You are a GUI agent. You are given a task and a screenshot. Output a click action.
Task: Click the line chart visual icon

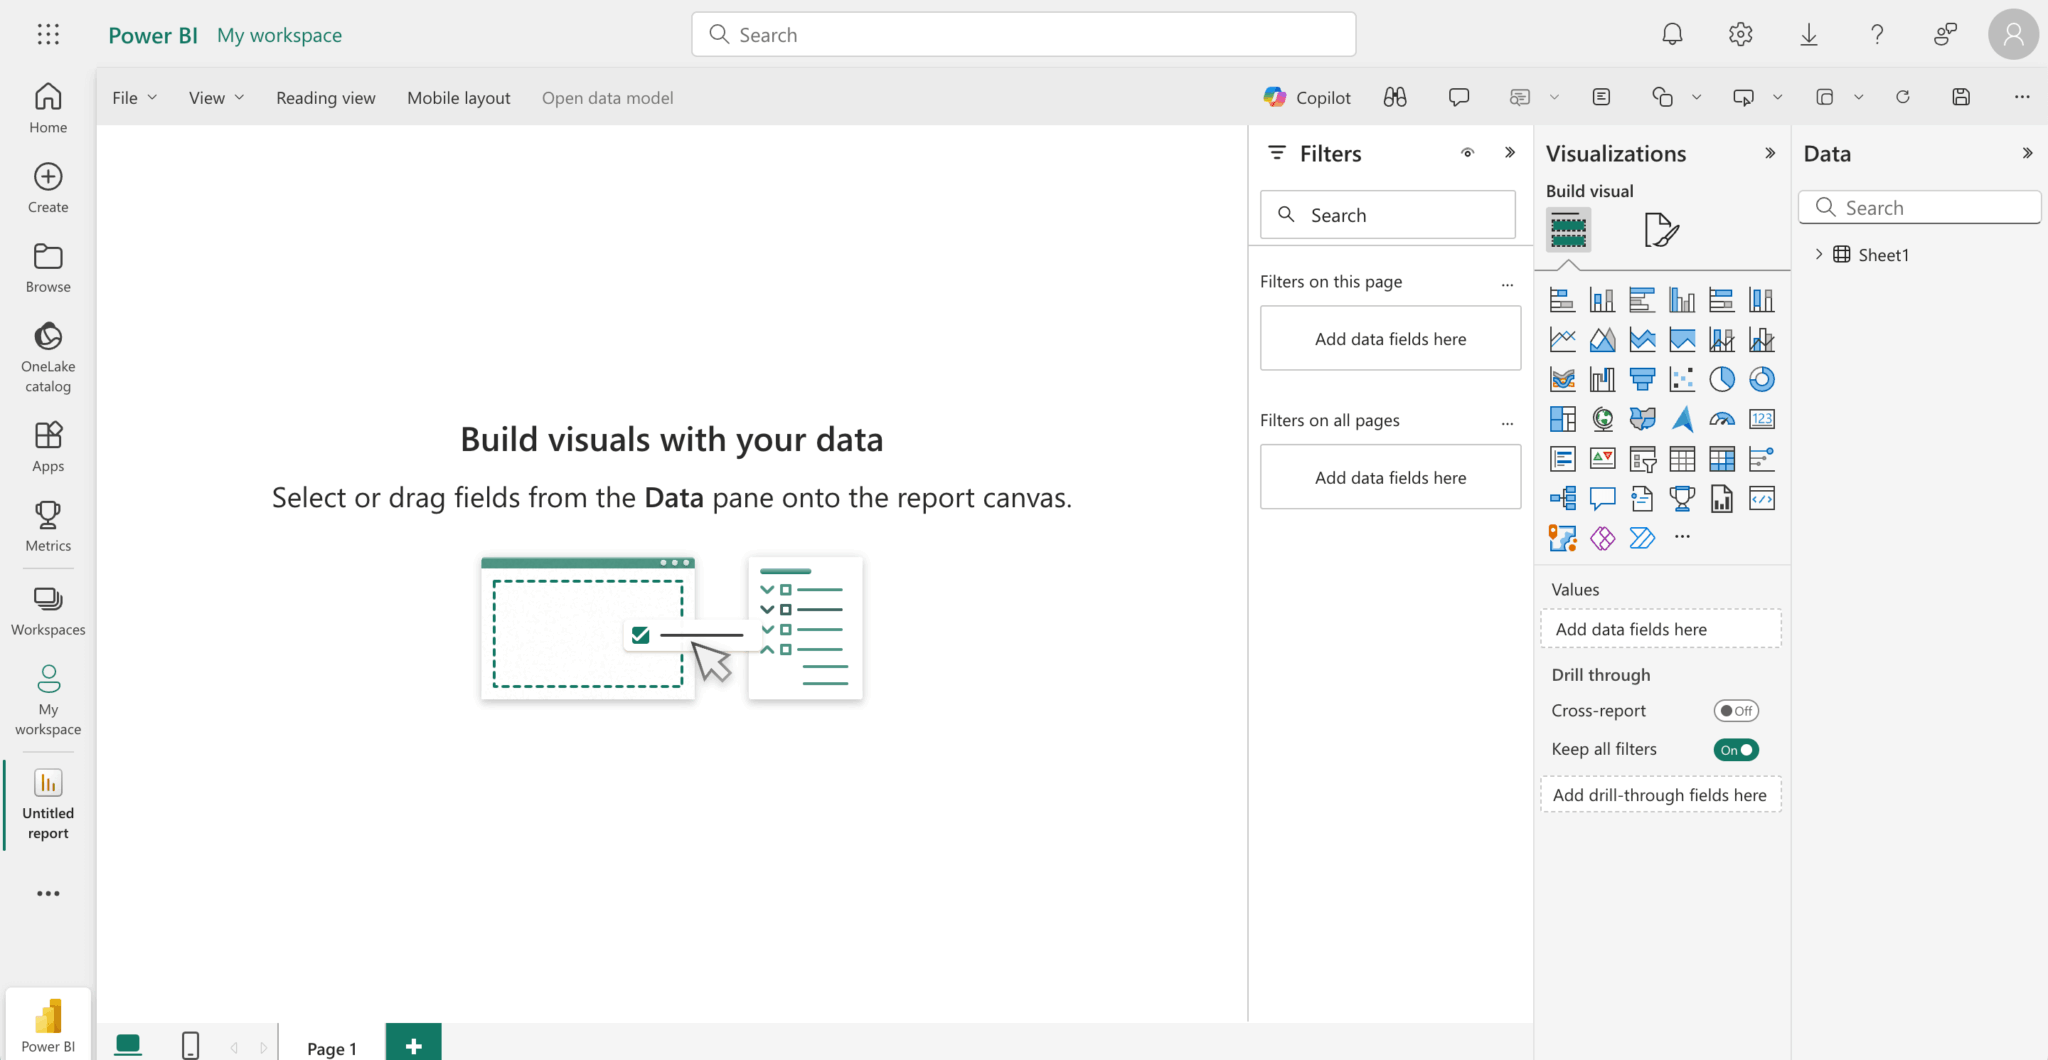(x=1562, y=340)
